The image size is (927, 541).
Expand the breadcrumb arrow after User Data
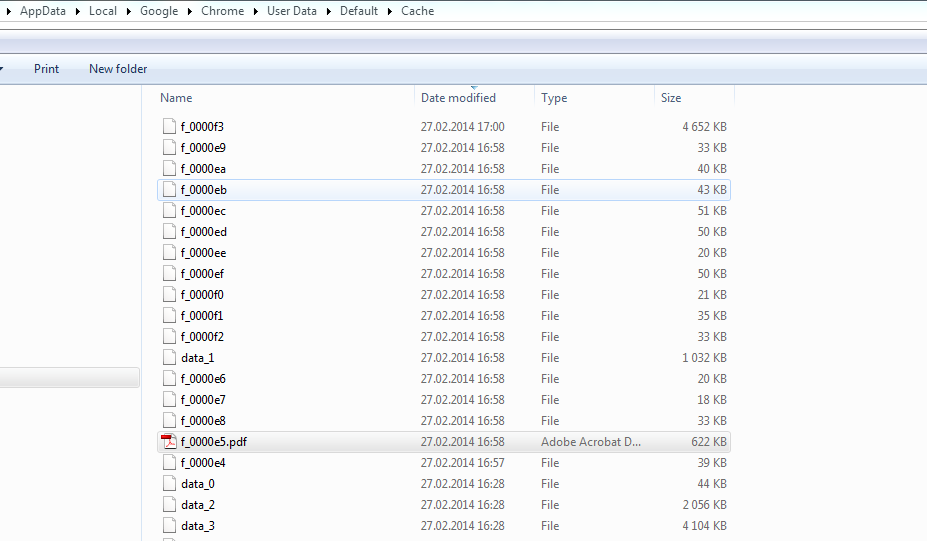328,11
